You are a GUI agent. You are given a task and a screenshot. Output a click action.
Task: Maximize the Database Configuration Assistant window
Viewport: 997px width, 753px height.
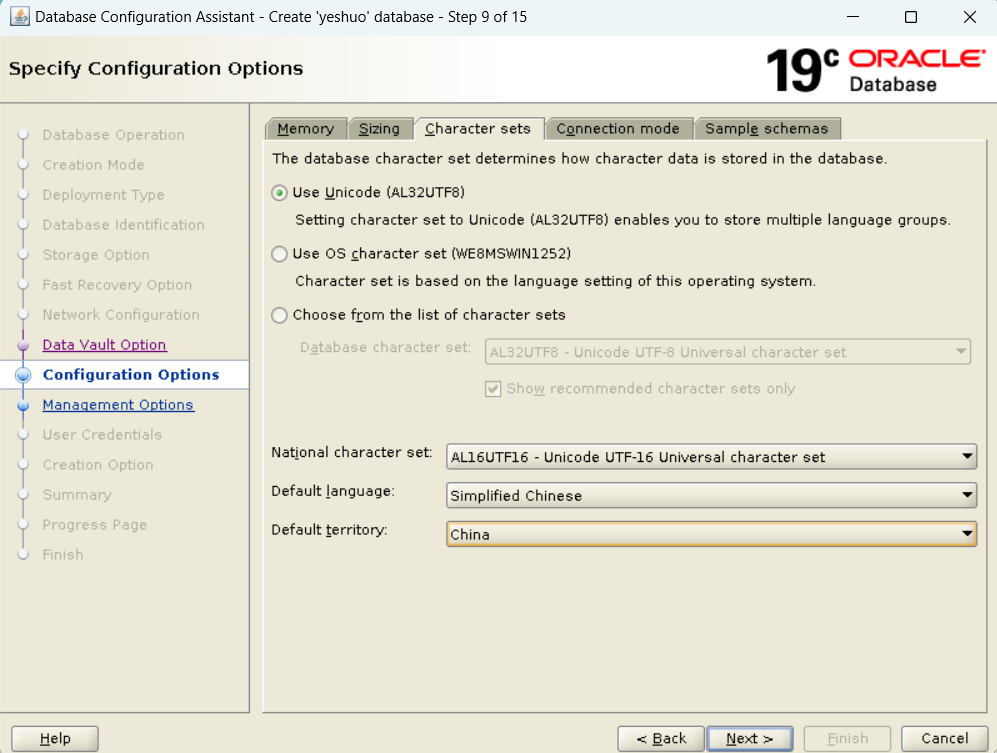click(911, 17)
